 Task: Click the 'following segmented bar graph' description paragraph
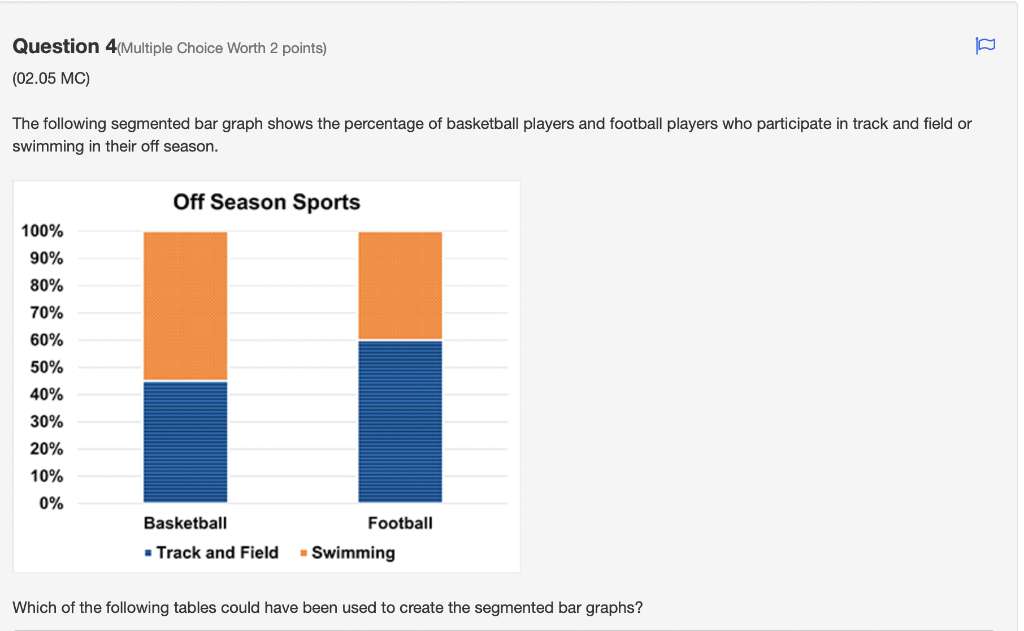click(x=492, y=135)
